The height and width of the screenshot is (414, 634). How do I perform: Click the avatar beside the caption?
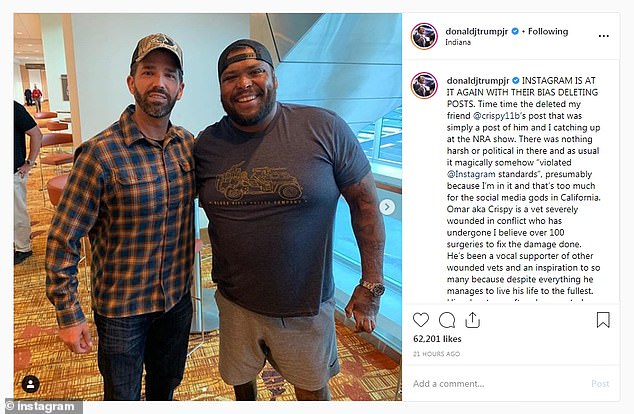(x=424, y=85)
